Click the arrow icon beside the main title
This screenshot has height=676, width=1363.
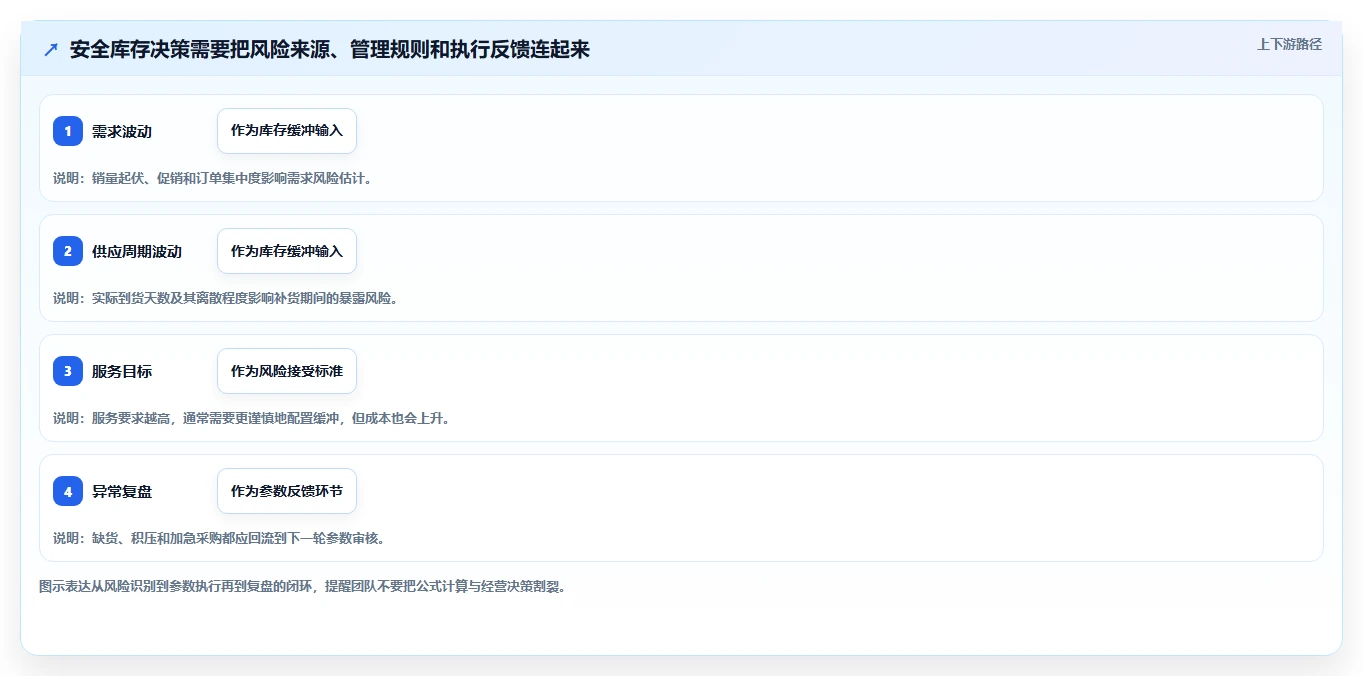51,50
